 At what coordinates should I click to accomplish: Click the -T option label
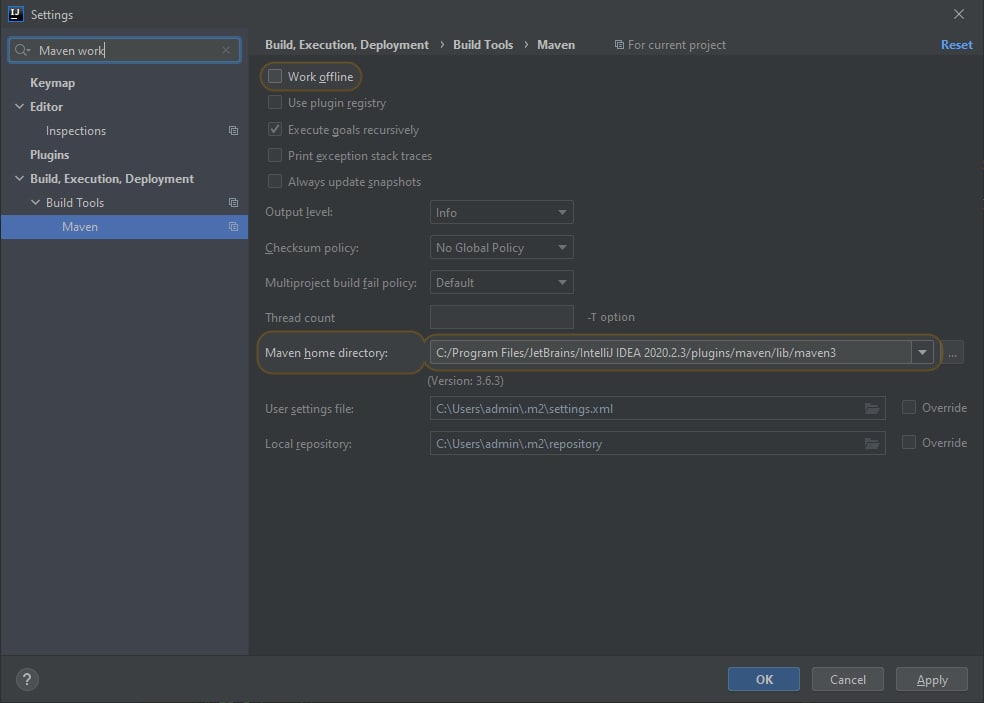pyautogui.click(x=611, y=317)
